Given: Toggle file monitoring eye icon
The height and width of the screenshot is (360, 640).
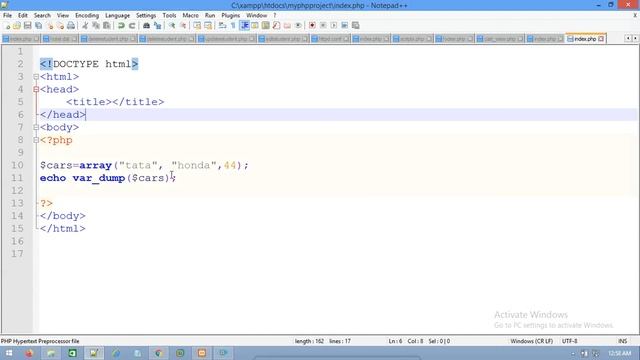Looking at the screenshot, I should coord(298,26).
